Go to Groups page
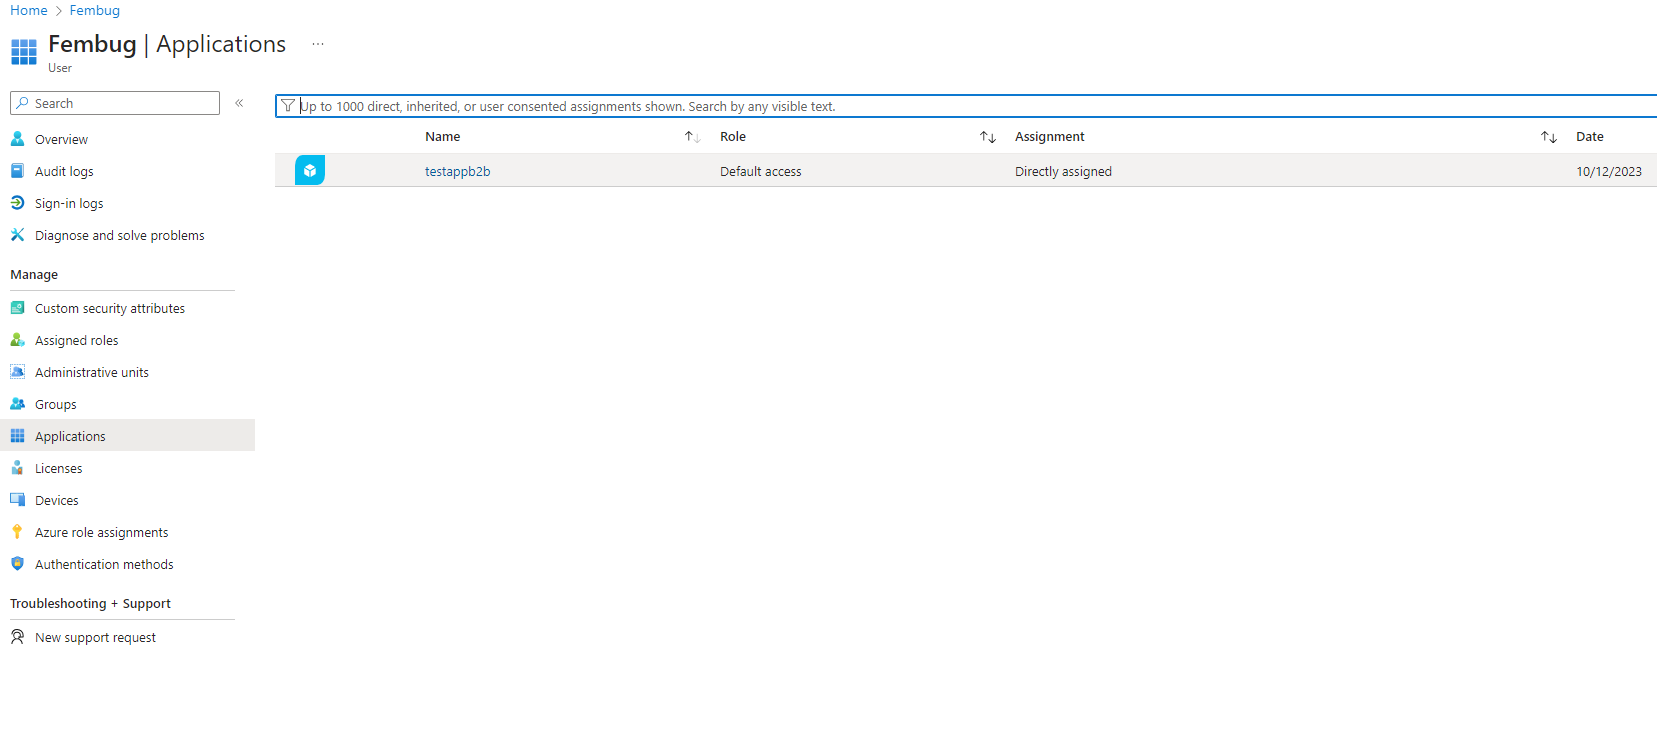Viewport: 1657px width, 754px height. click(x=56, y=405)
